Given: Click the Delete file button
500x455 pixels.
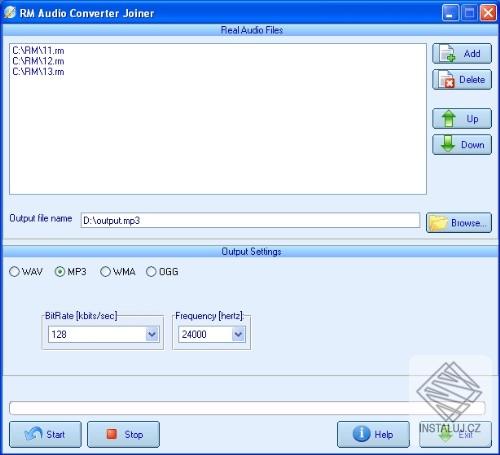Looking at the screenshot, I should [462, 80].
